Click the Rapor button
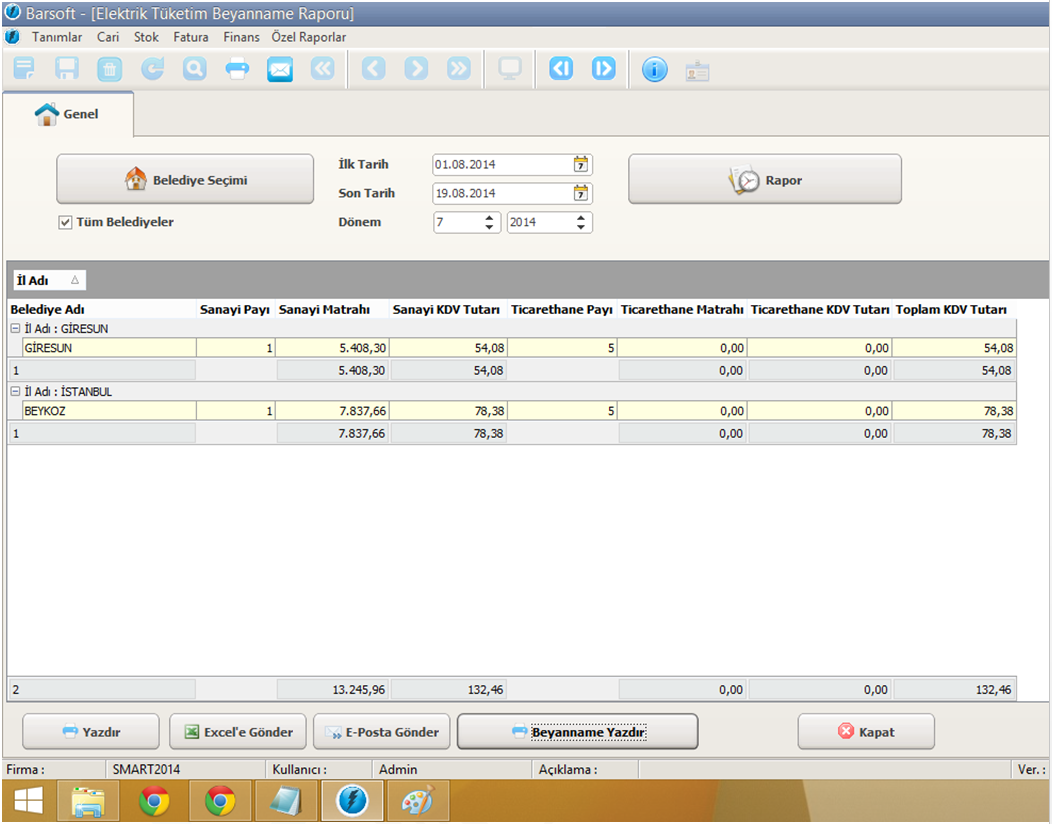Screen dimensions: 1052x824 tap(765, 180)
